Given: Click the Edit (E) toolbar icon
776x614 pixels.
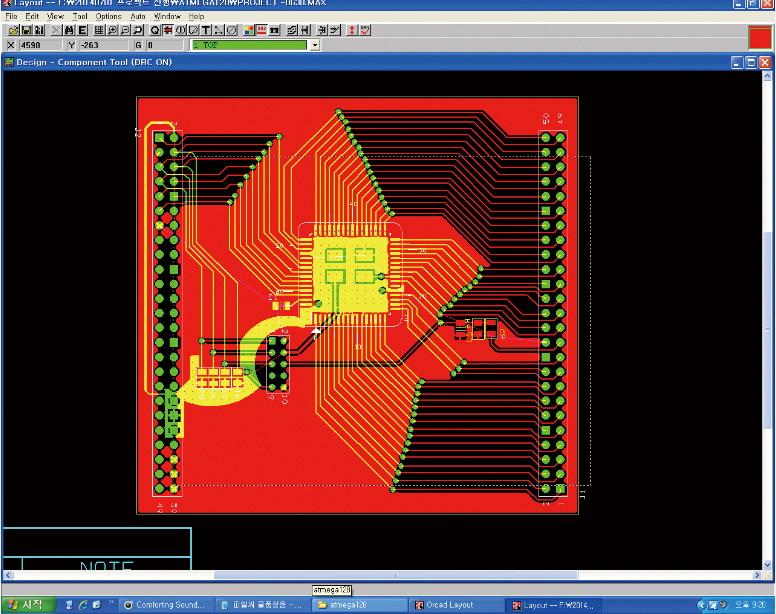Looking at the screenshot, I should (82, 30).
